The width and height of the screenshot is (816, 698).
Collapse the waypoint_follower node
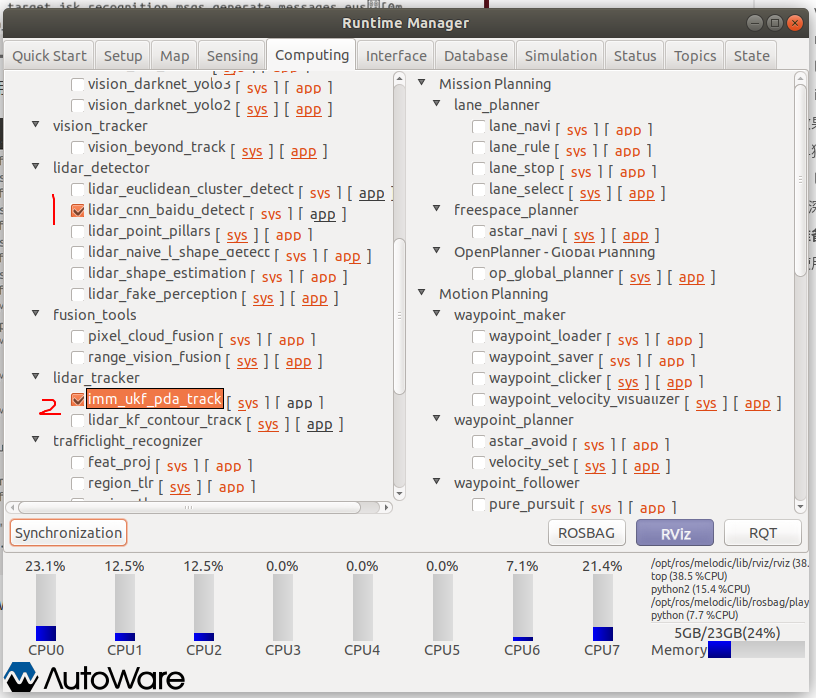437,481
